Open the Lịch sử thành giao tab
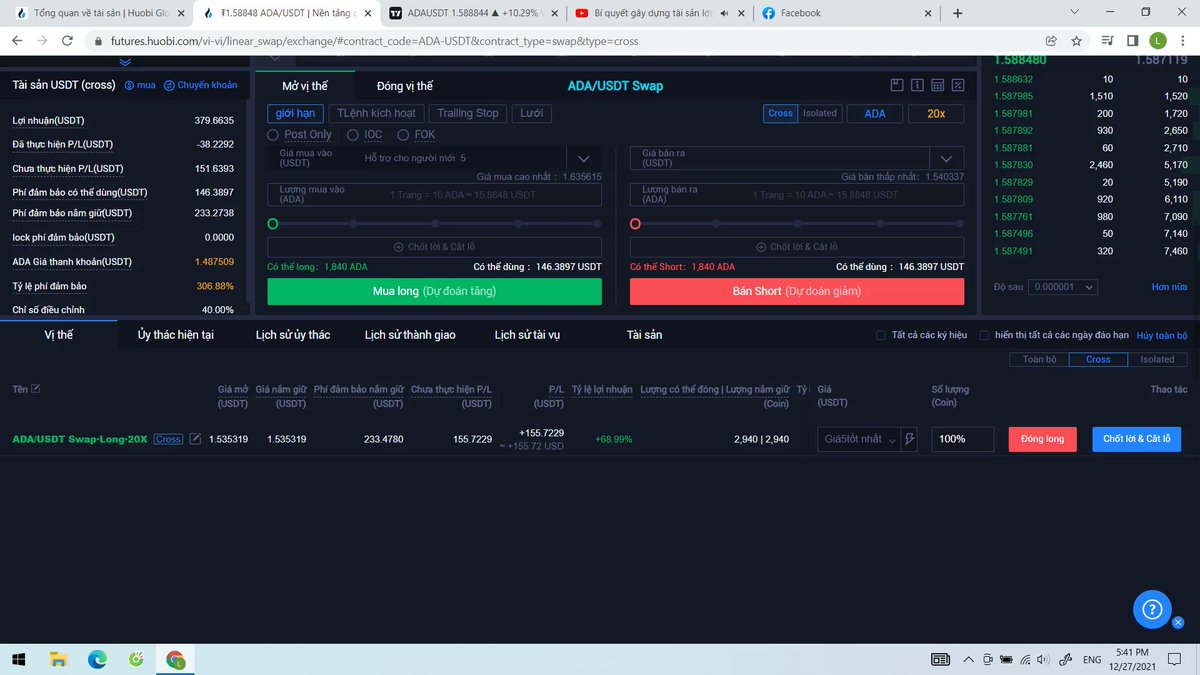Screen dimensions: 1200x675 point(410,335)
